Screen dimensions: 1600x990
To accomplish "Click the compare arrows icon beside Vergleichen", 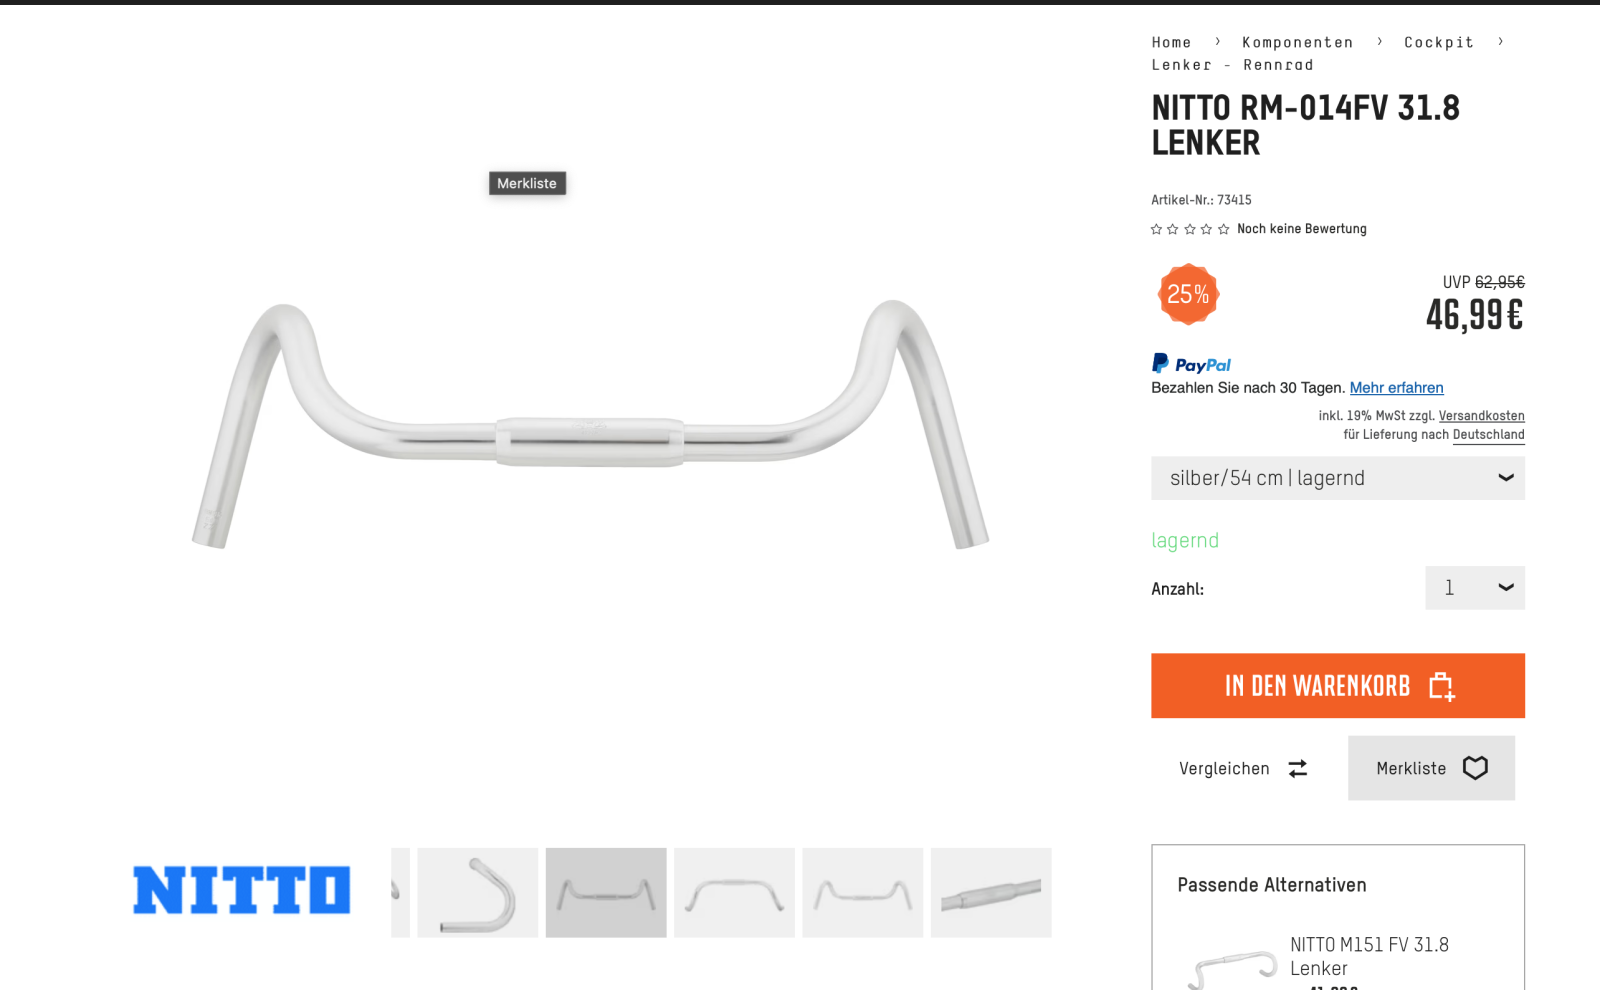I will pos(1297,768).
